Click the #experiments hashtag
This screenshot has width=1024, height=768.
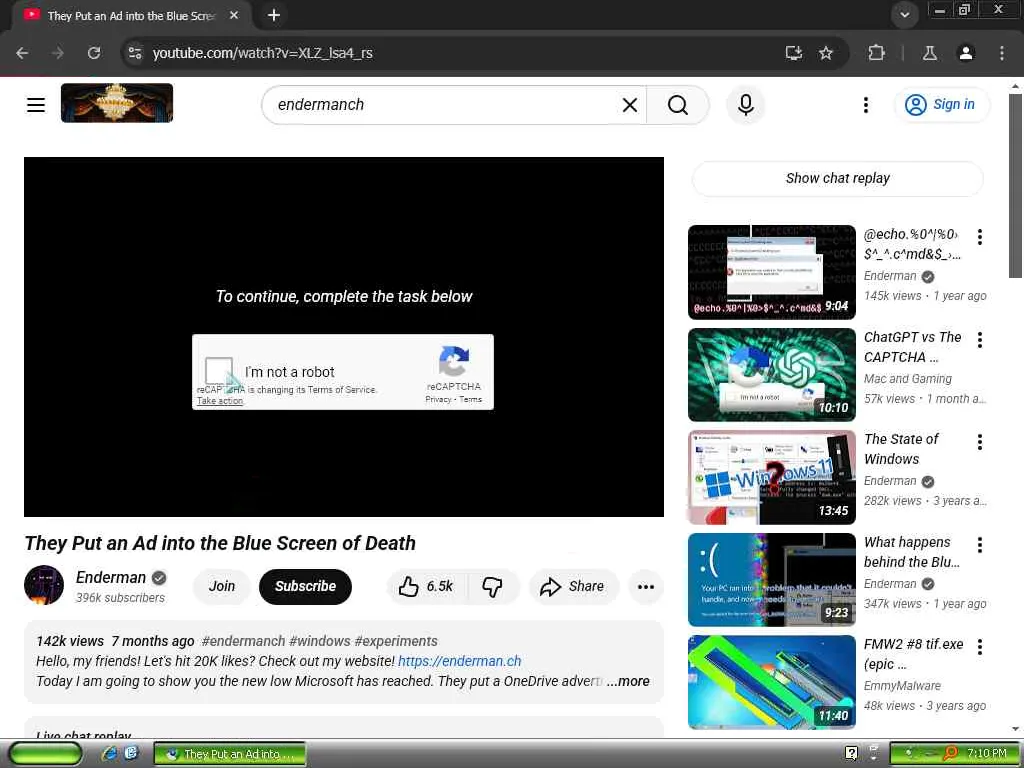pyautogui.click(x=396, y=641)
